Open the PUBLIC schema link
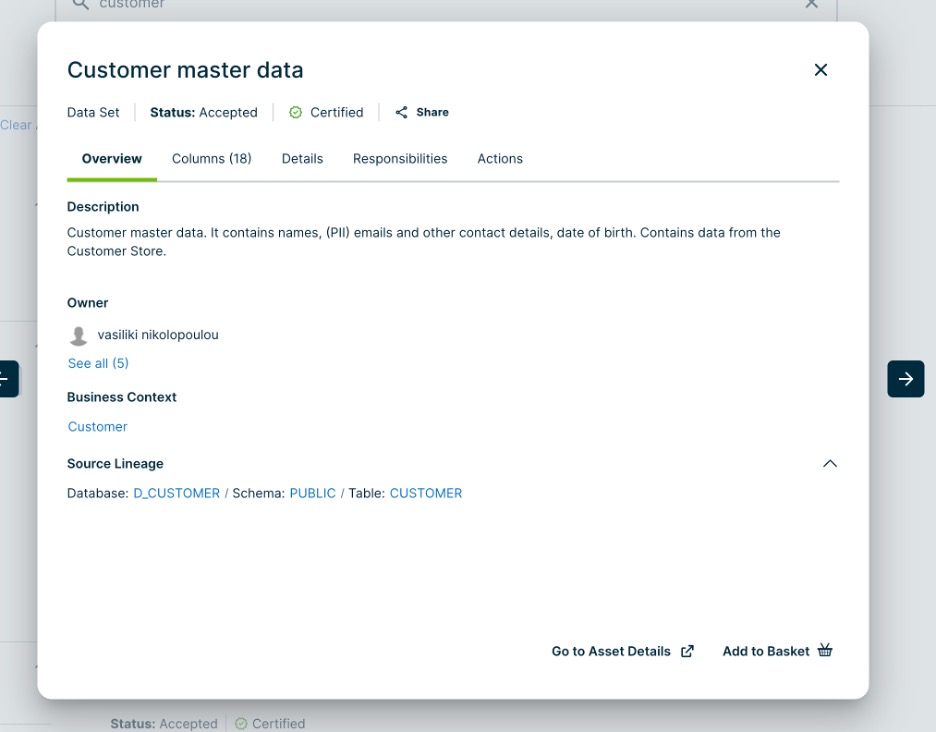 [x=312, y=493]
